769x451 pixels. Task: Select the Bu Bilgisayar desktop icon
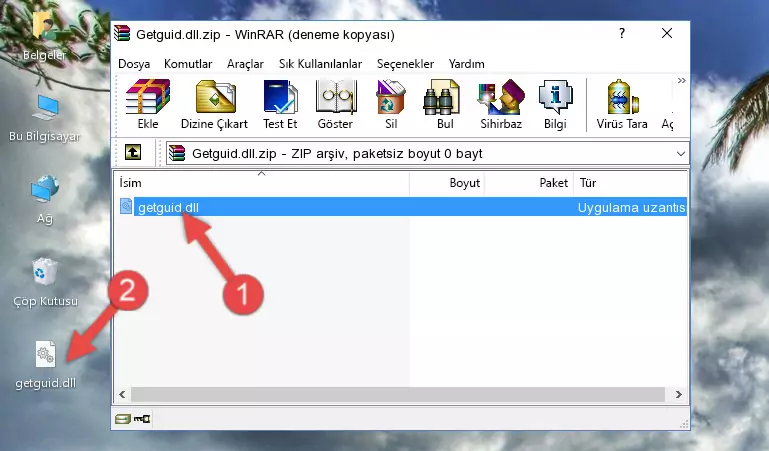click(x=45, y=118)
